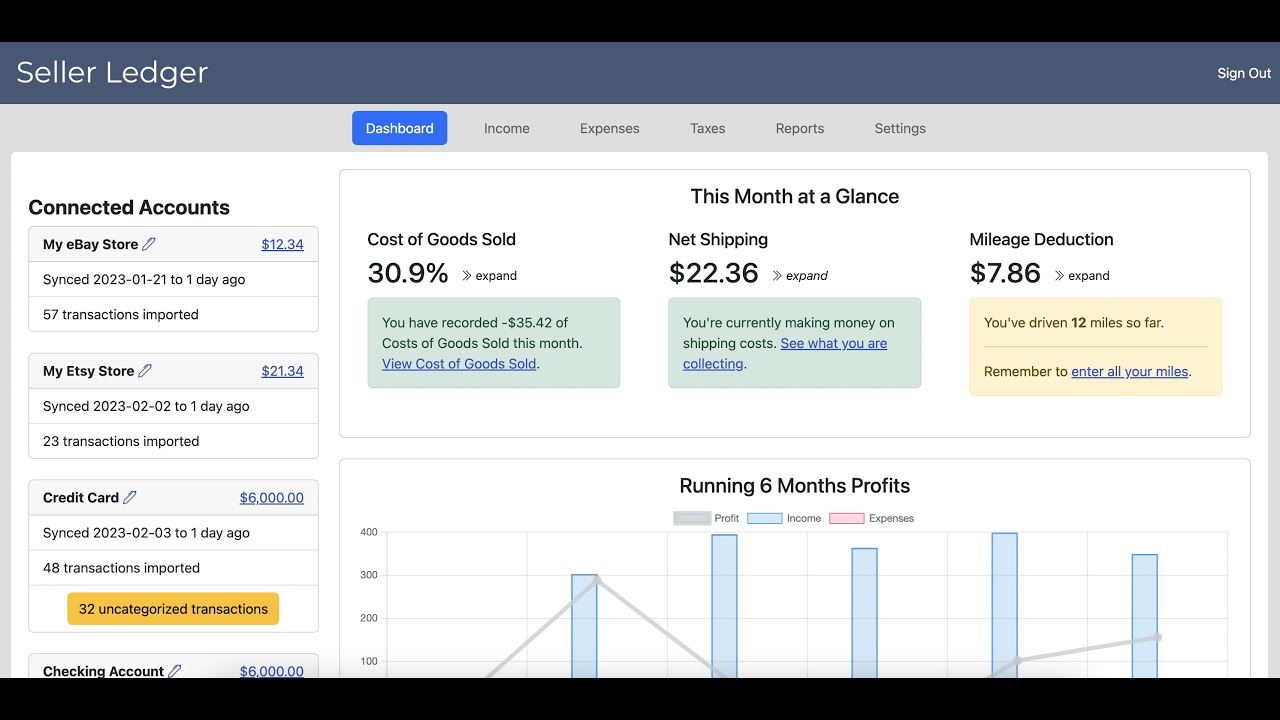Toggle the Expenses legend swatch in chart
Viewport: 1280px width, 720px height.
click(846, 518)
